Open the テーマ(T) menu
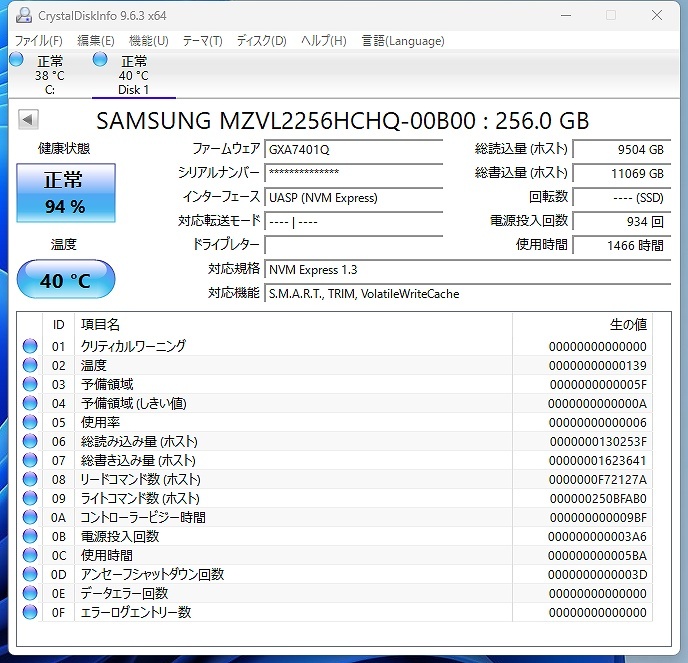 203,41
